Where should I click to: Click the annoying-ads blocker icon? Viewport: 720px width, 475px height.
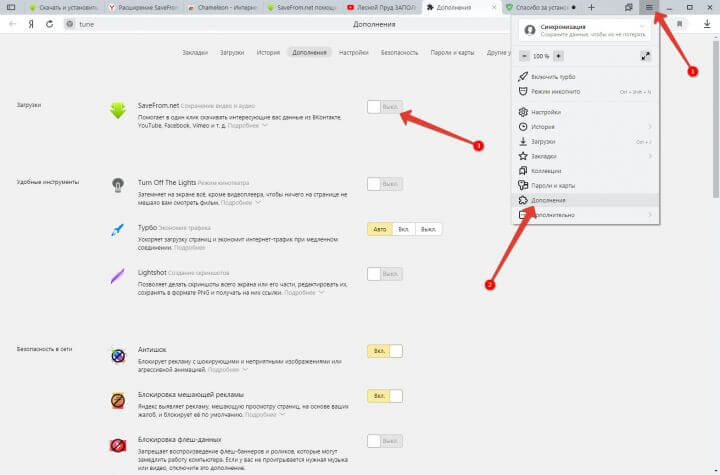pyautogui.click(x=118, y=401)
